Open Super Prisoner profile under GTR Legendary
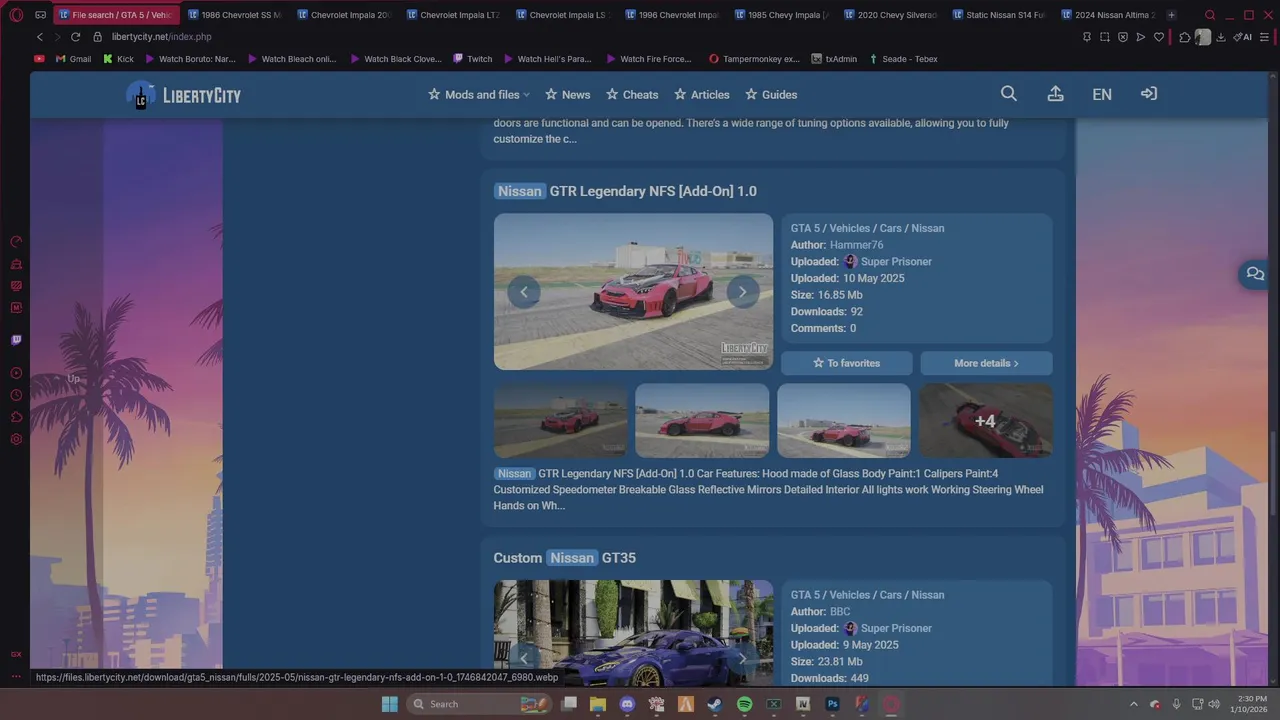The image size is (1280, 720). pos(896,262)
